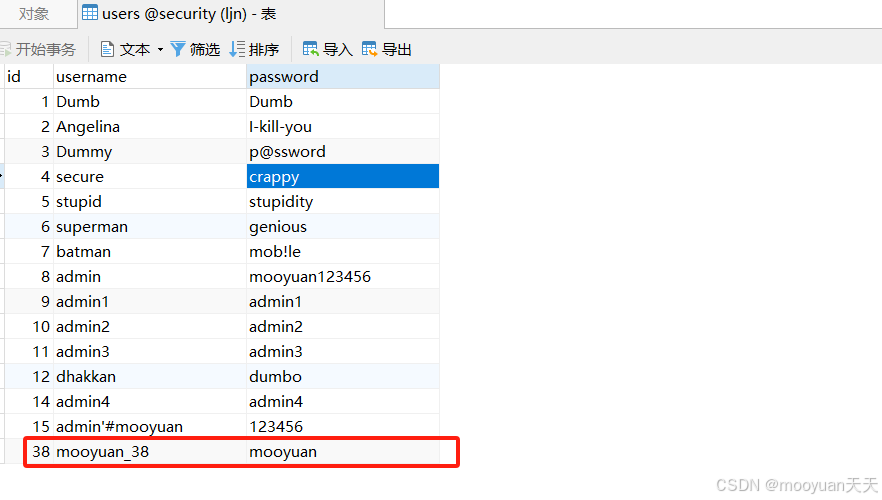Screen dimensions: 882x500
Task: Select username cell batman
Action: (x=150, y=252)
